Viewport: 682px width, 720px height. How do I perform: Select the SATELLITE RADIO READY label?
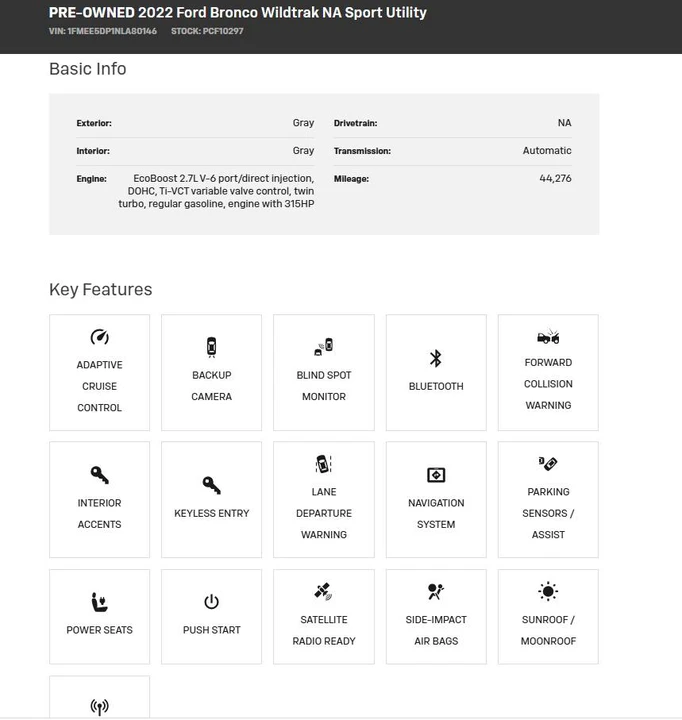pyautogui.click(x=324, y=630)
